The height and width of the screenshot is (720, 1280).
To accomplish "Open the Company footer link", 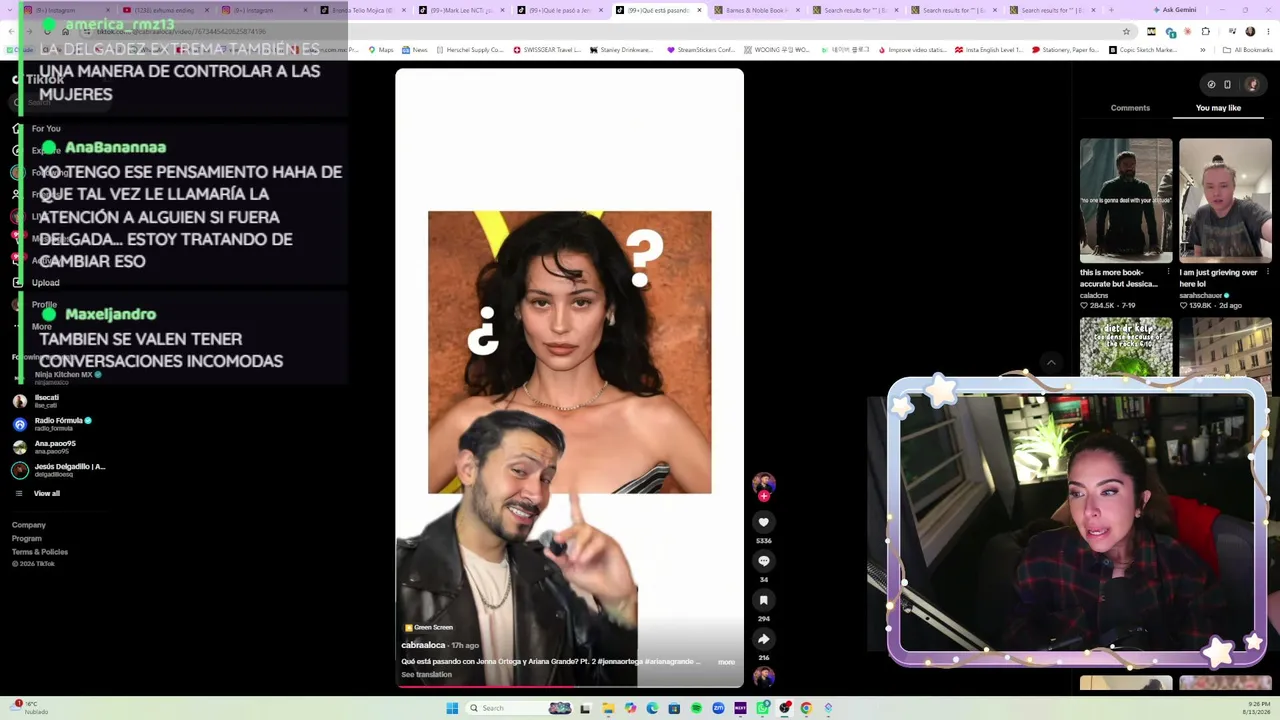I will (x=29, y=525).
